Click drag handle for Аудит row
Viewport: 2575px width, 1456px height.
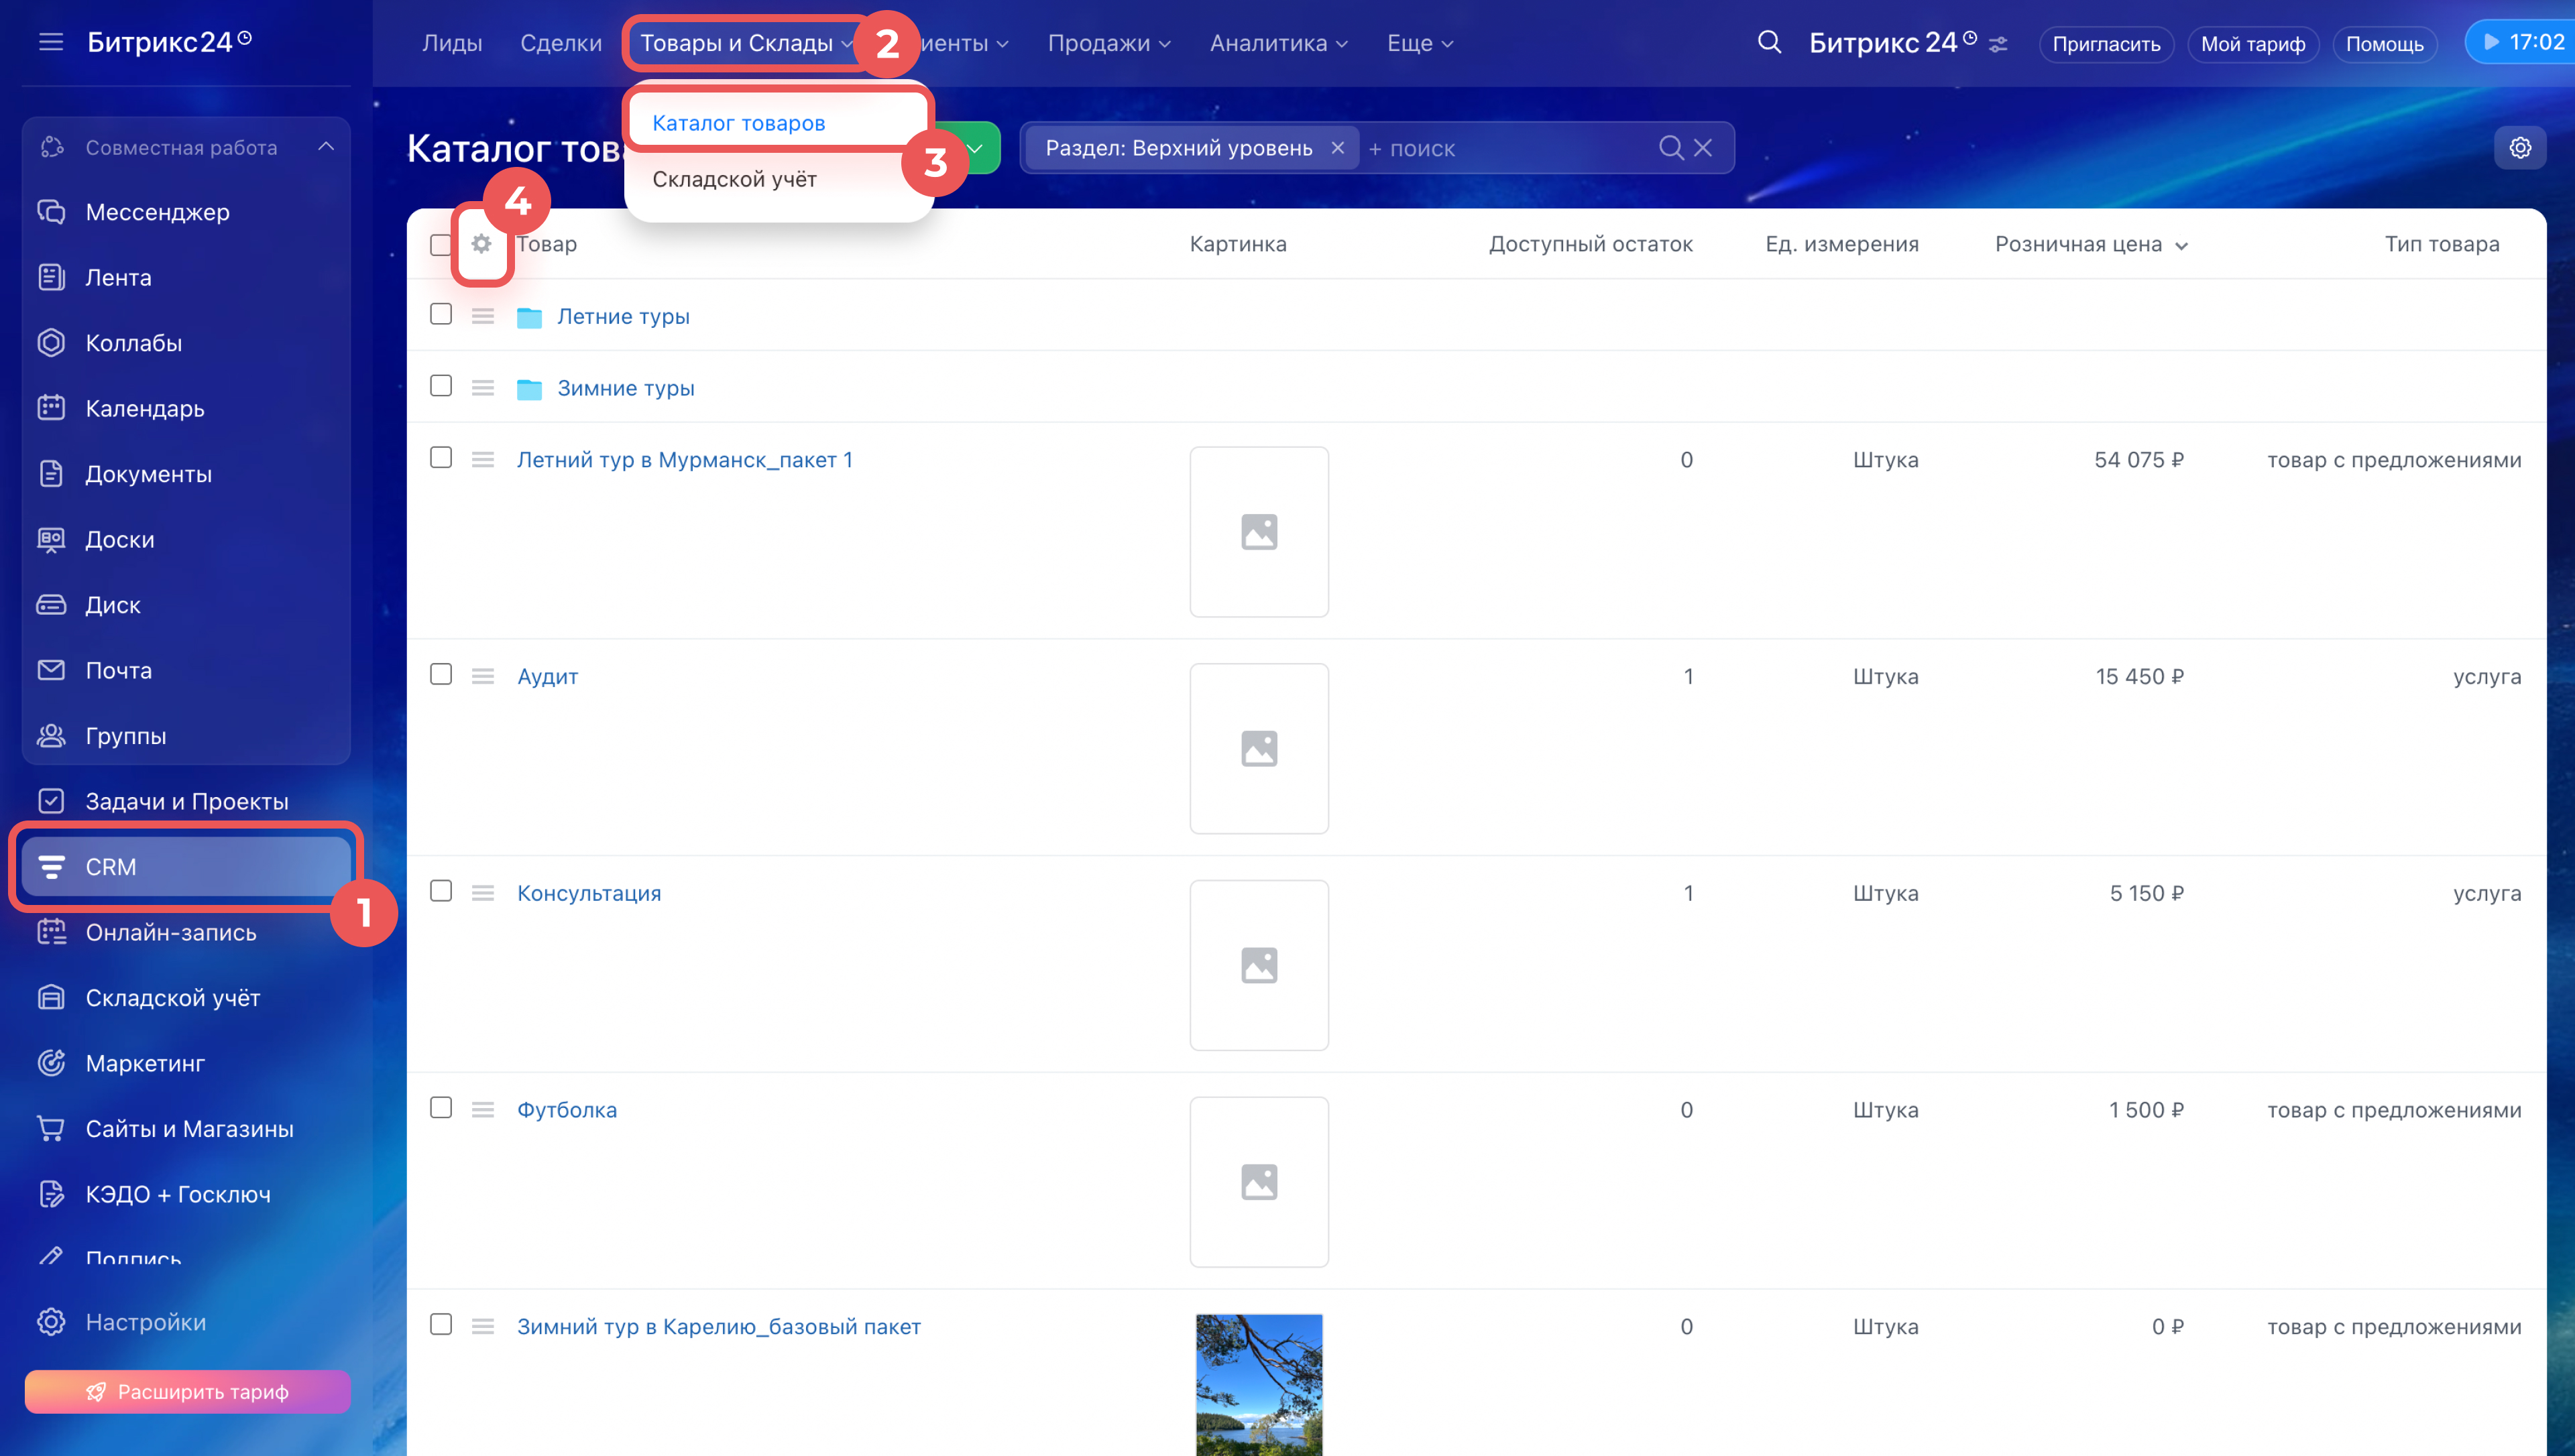pos(483,676)
